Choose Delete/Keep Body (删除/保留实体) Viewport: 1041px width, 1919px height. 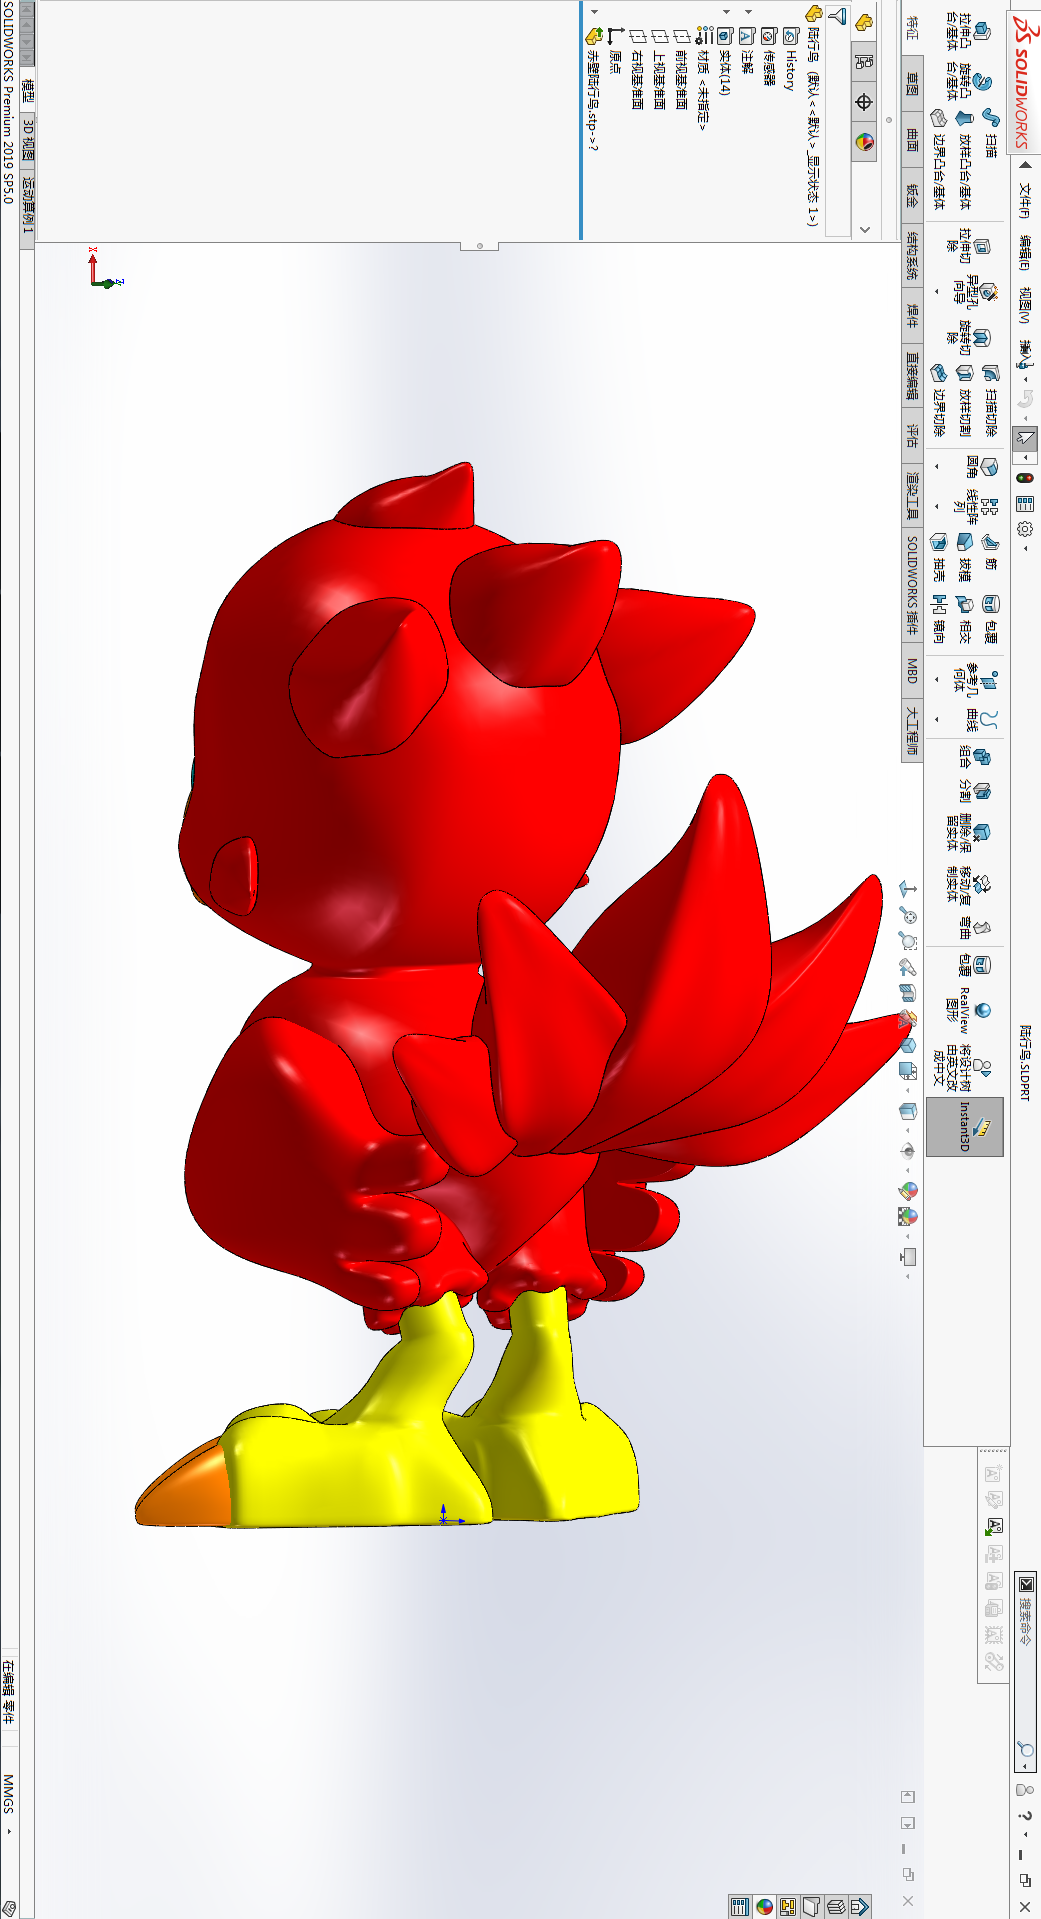[x=968, y=832]
